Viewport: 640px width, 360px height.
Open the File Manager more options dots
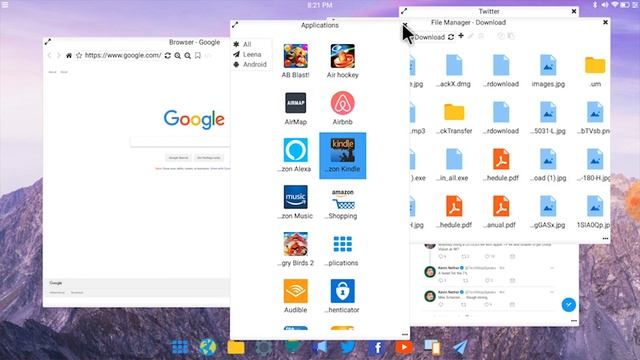click(605, 238)
